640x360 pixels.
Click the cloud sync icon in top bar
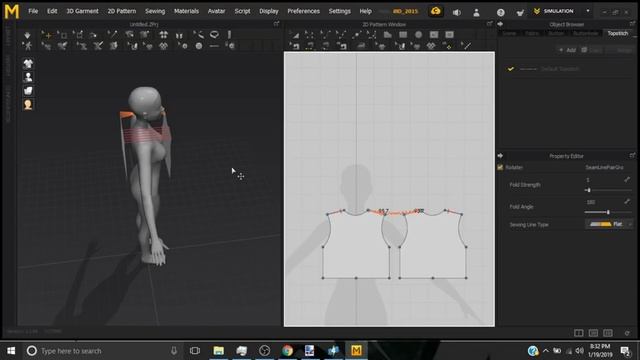[436, 11]
